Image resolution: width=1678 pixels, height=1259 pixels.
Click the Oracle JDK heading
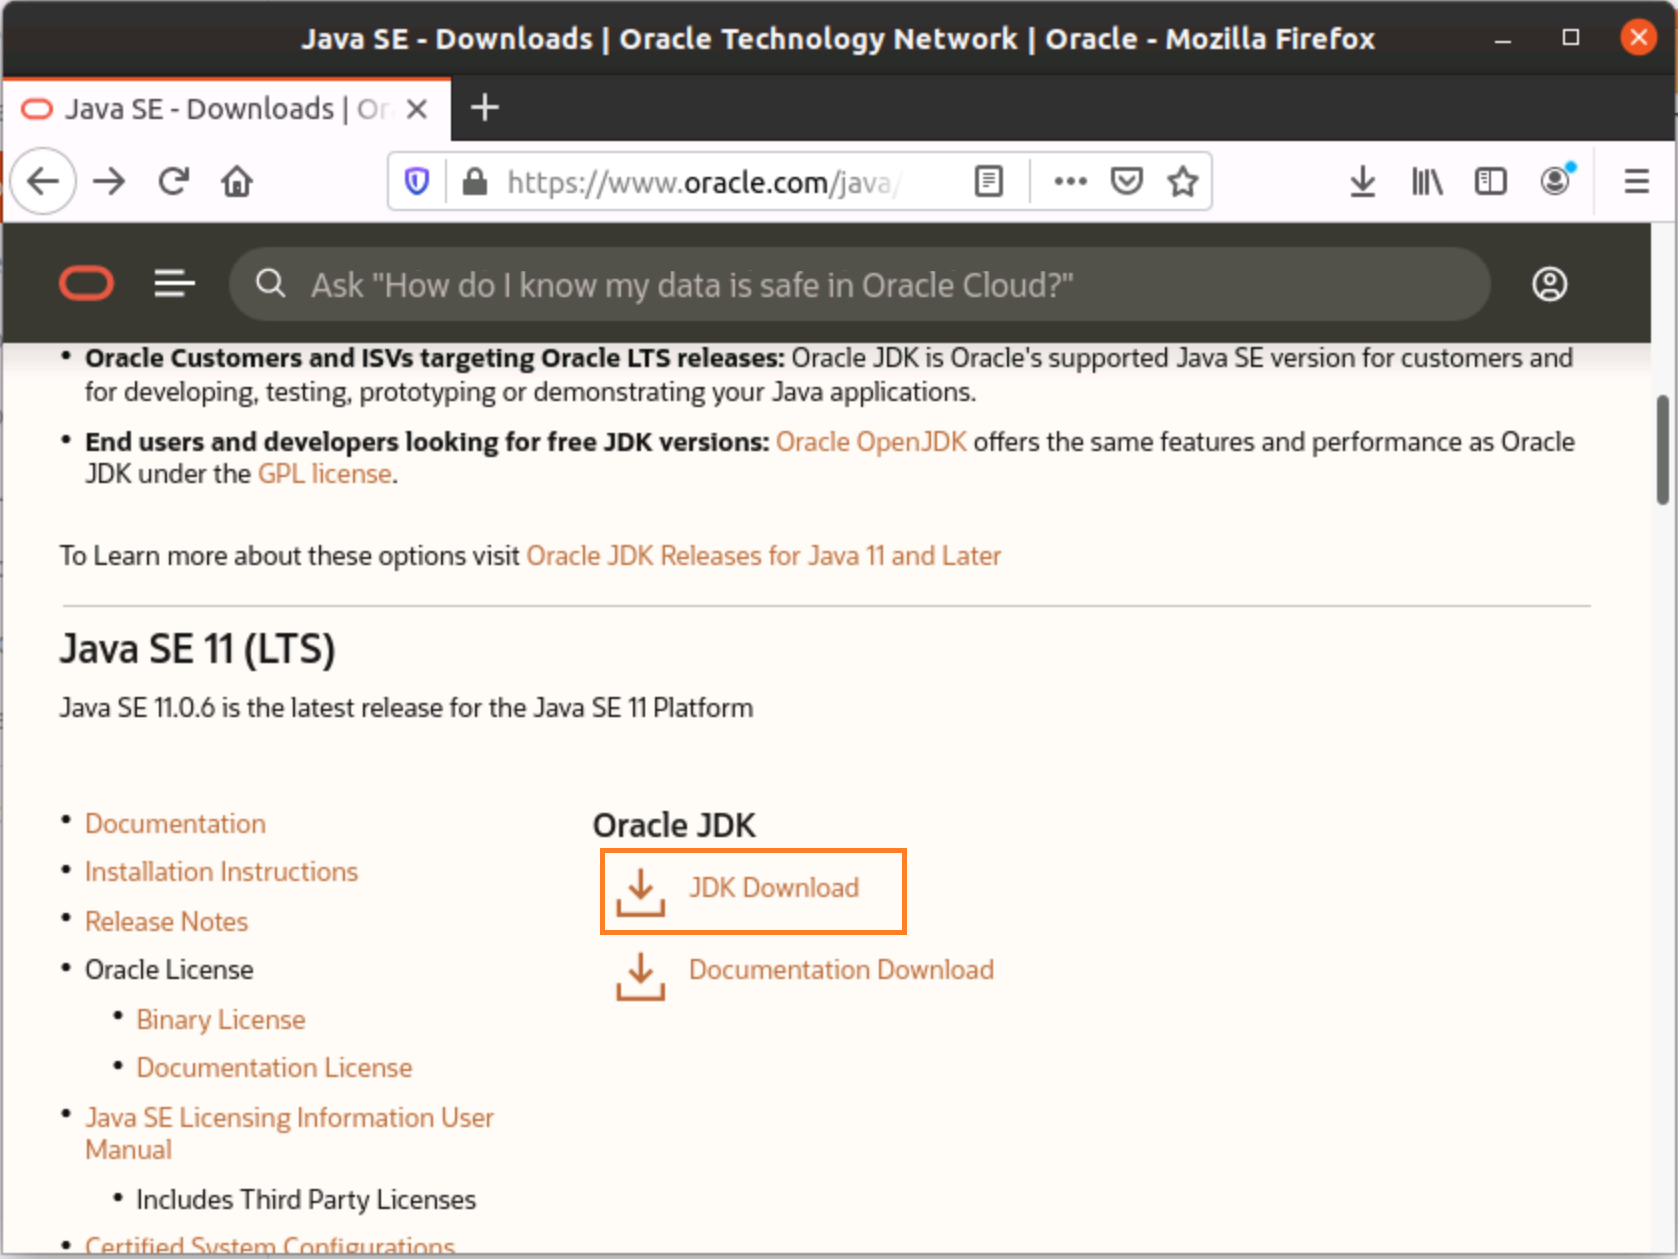click(x=674, y=825)
